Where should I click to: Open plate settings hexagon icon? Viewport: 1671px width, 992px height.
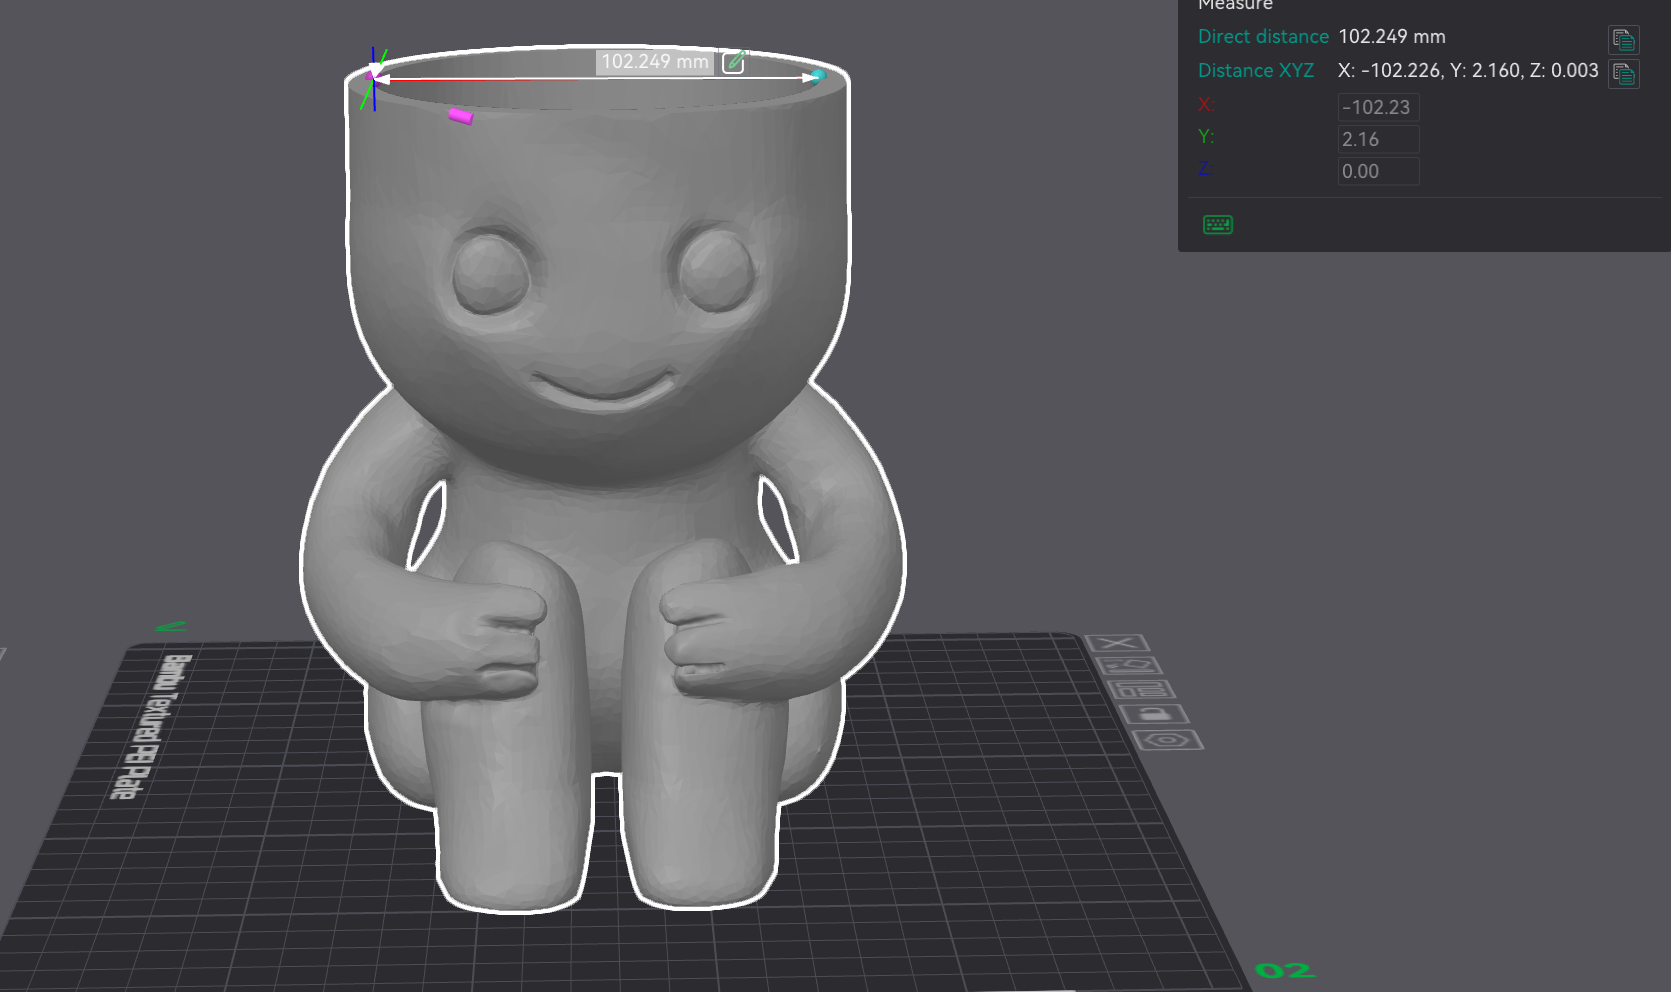pos(1167,740)
